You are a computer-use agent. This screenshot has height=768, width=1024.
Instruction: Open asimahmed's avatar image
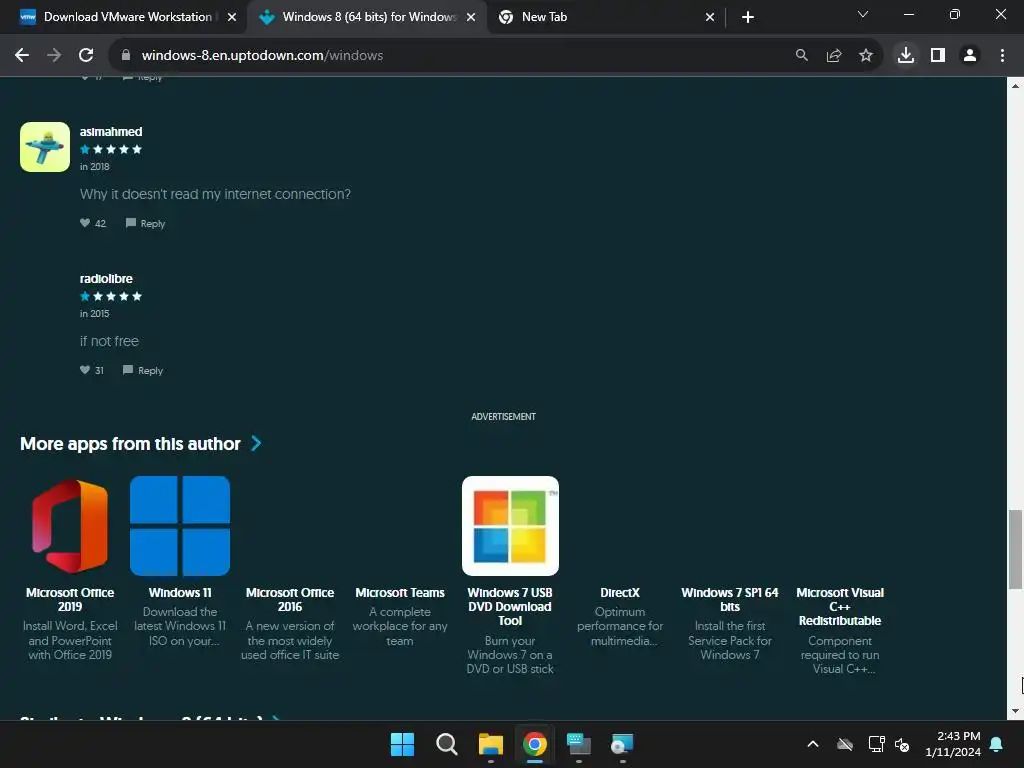45,147
